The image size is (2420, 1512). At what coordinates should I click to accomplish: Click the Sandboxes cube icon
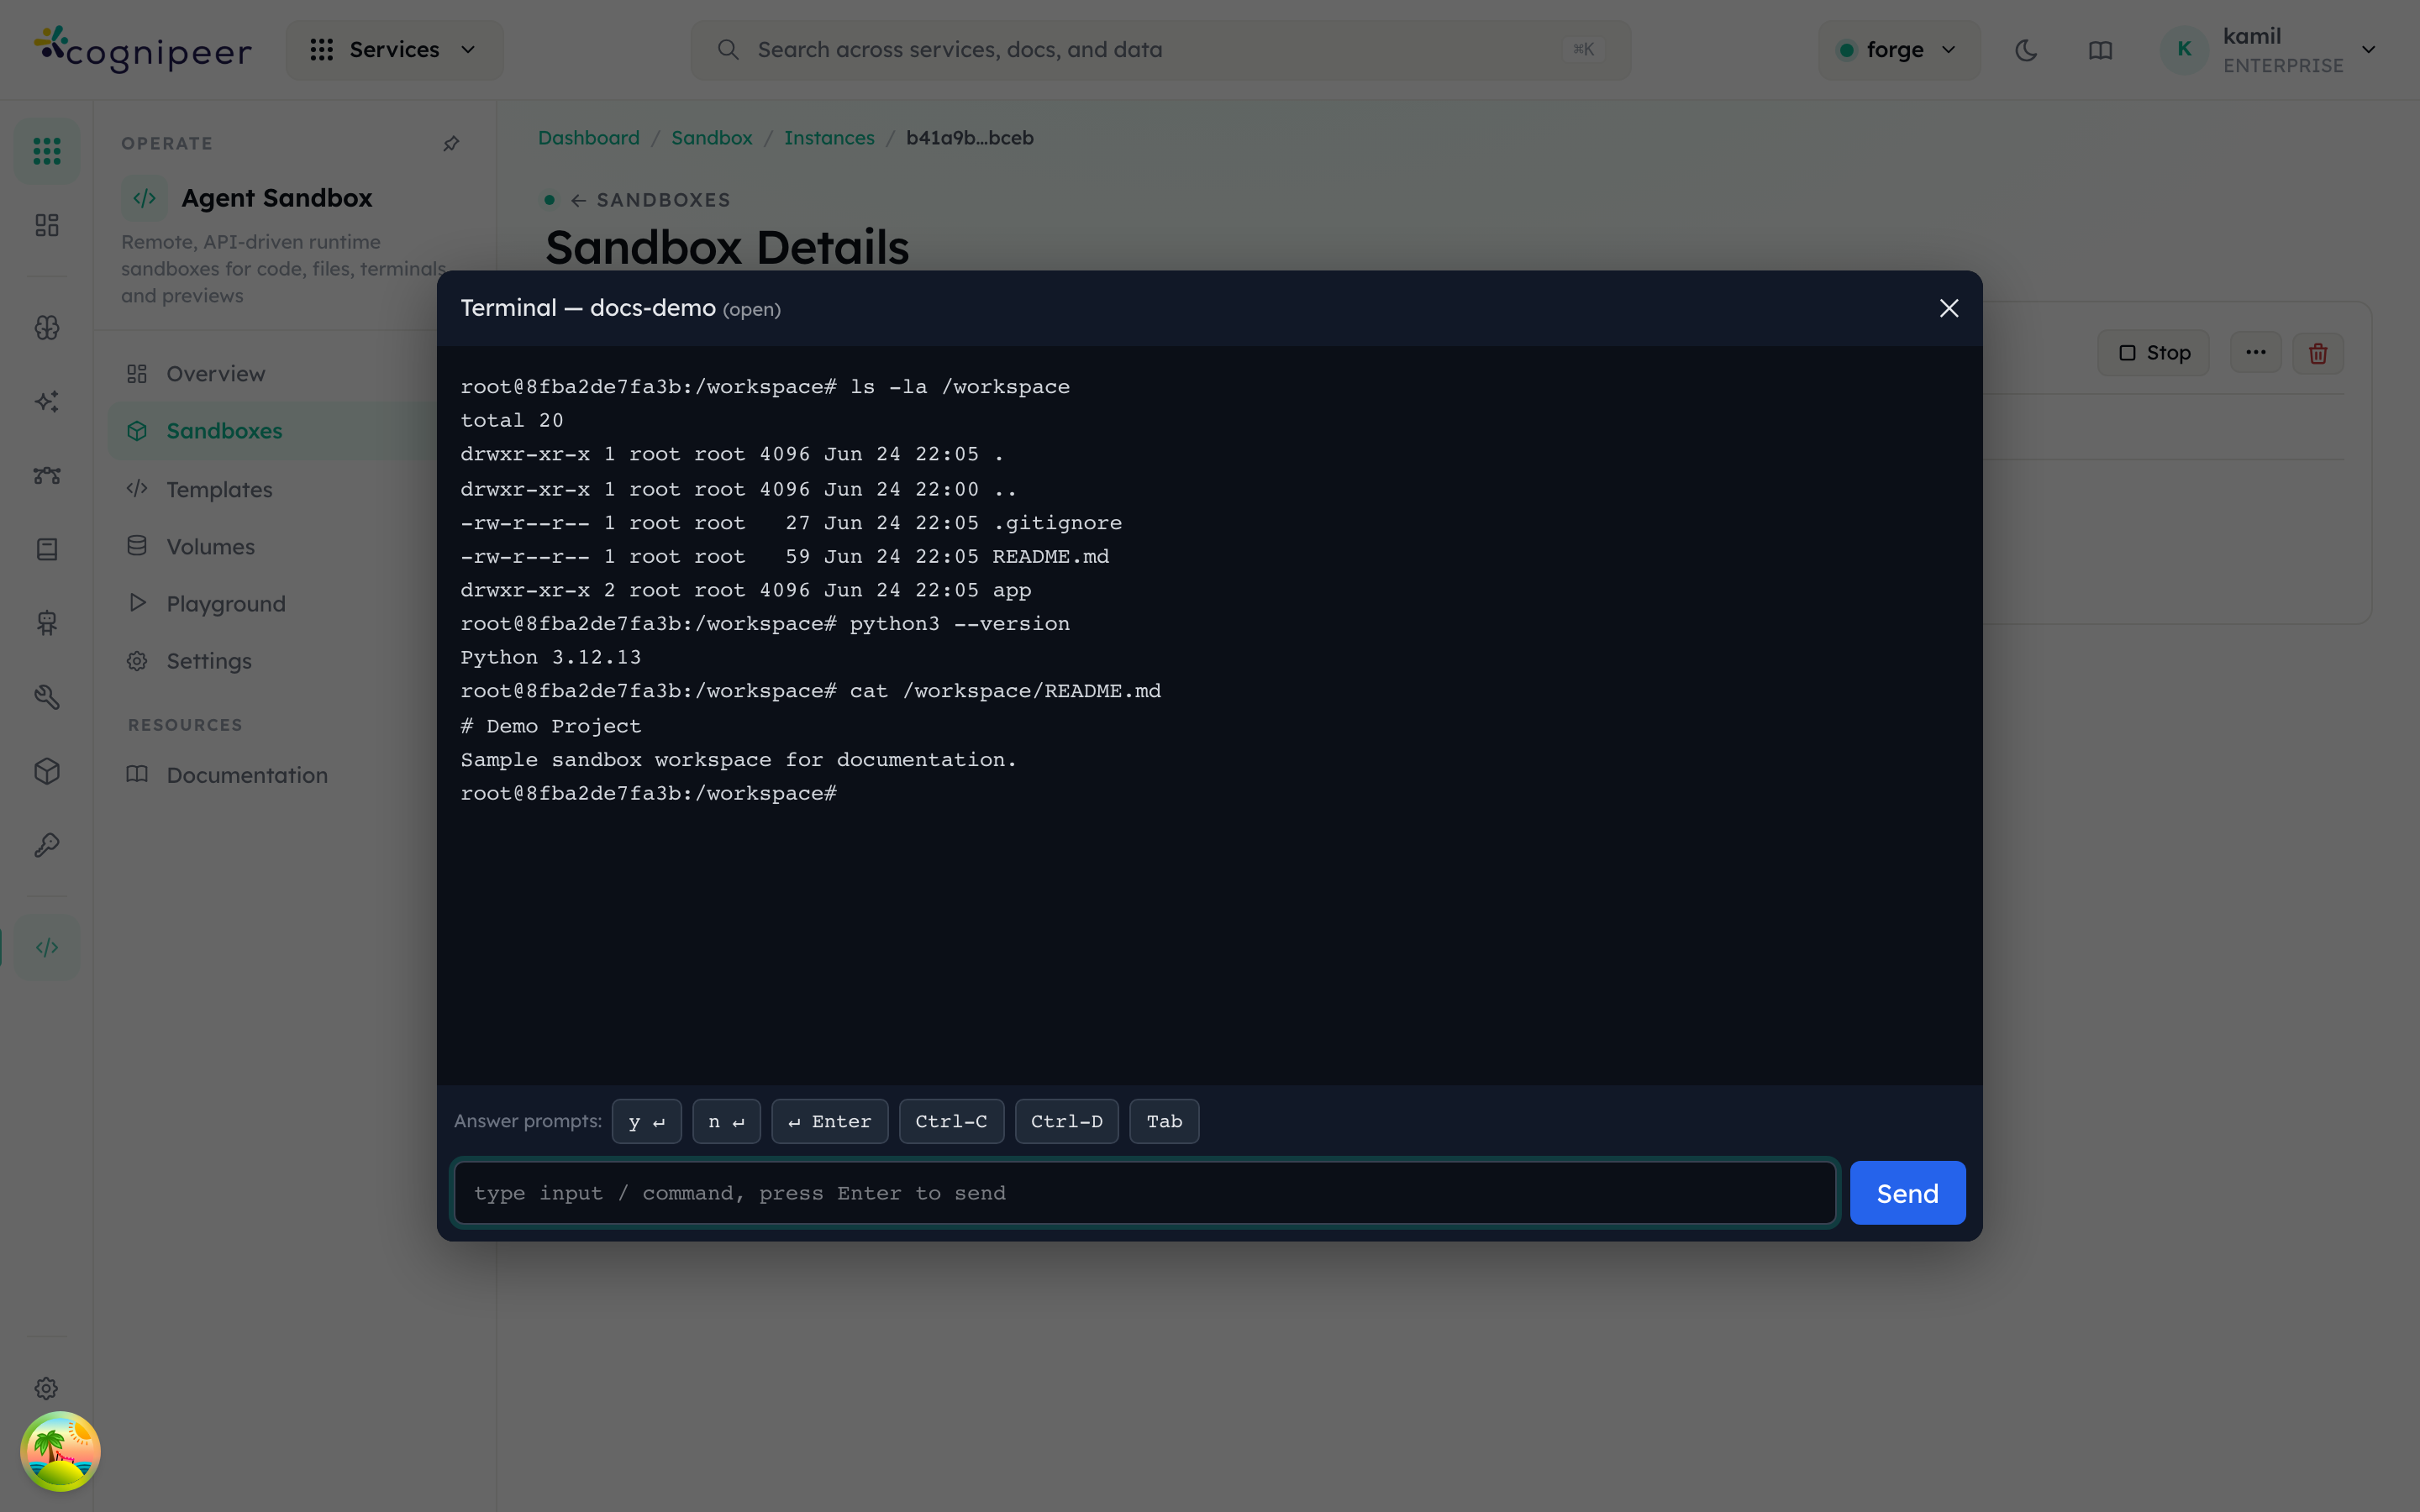click(x=137, y=431)
